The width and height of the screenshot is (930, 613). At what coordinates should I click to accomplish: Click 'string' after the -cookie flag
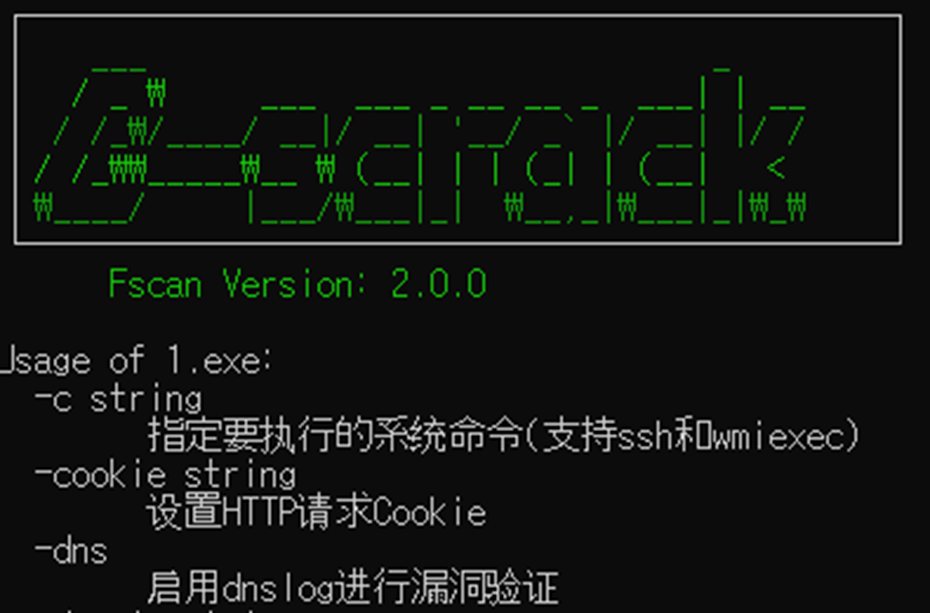tap(240, 475)
